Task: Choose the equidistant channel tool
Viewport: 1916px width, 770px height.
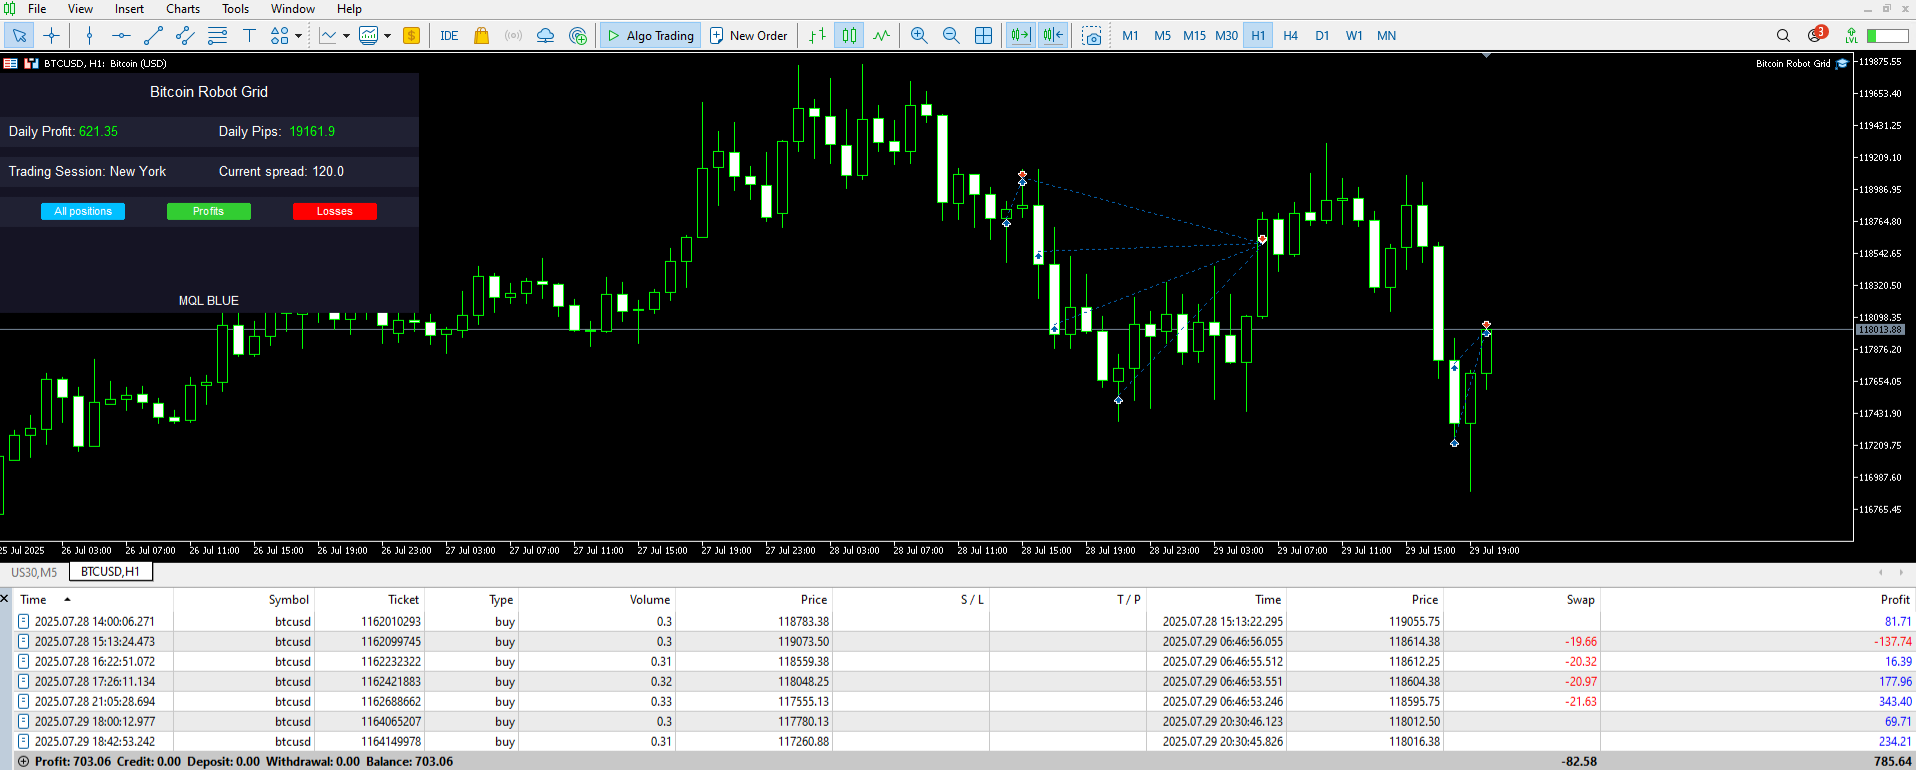Action: point(185,36)
